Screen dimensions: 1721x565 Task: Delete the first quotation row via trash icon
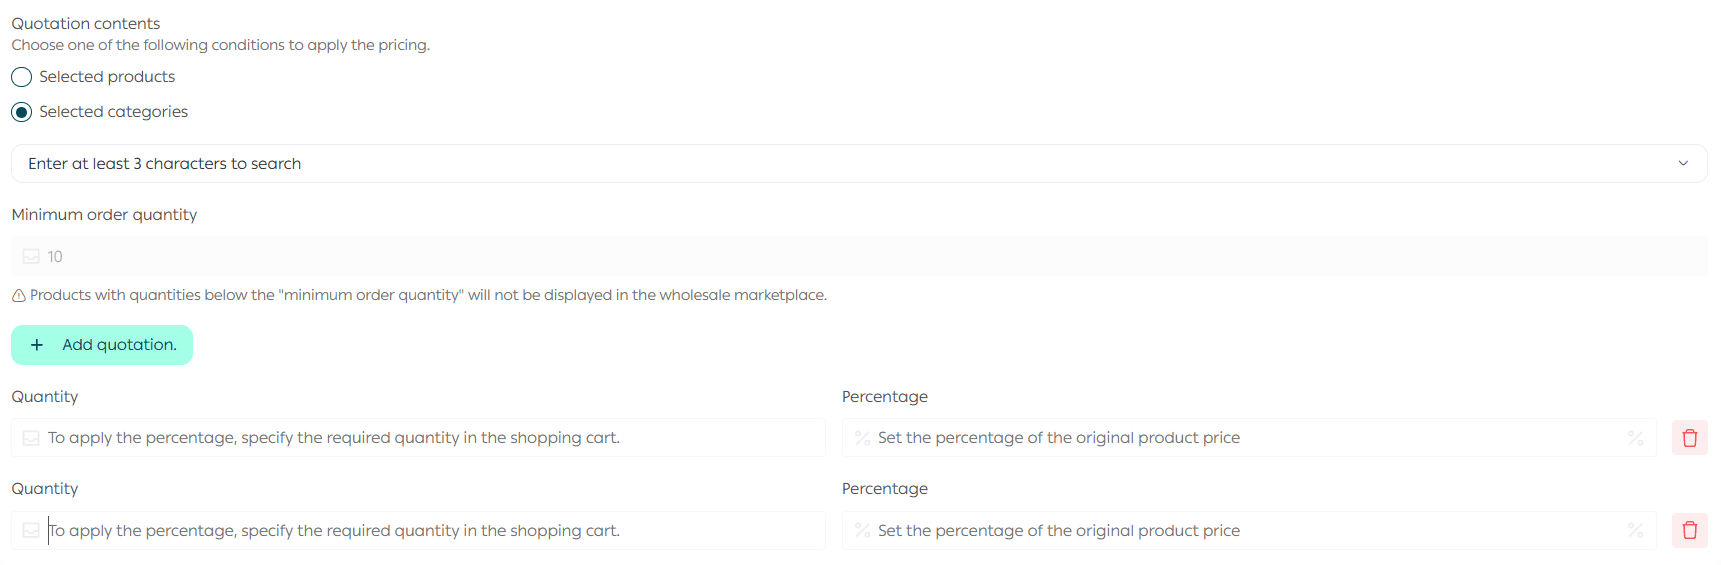(1689, 438)
